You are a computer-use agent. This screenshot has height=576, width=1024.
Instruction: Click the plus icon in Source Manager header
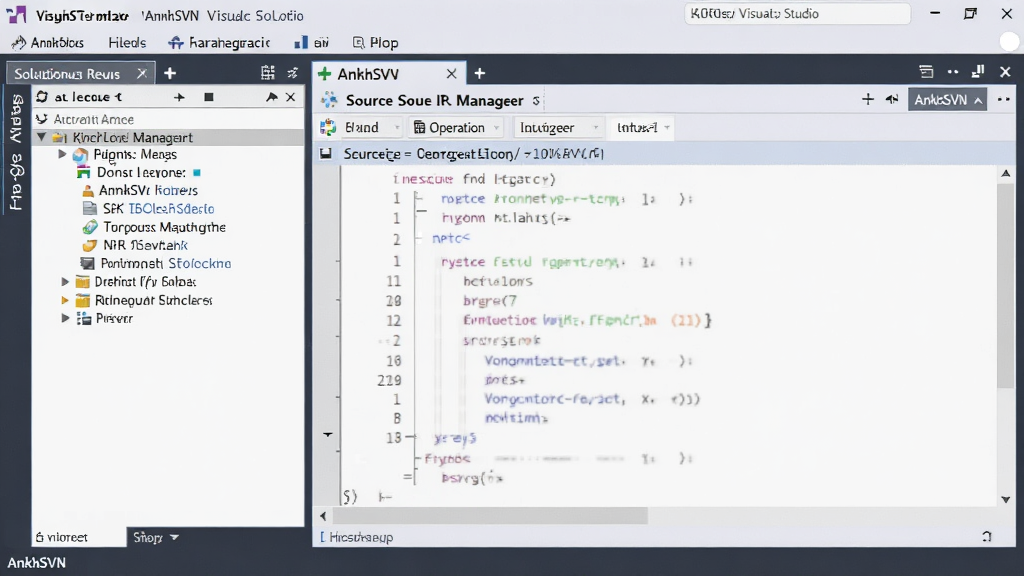pos(867,99)
